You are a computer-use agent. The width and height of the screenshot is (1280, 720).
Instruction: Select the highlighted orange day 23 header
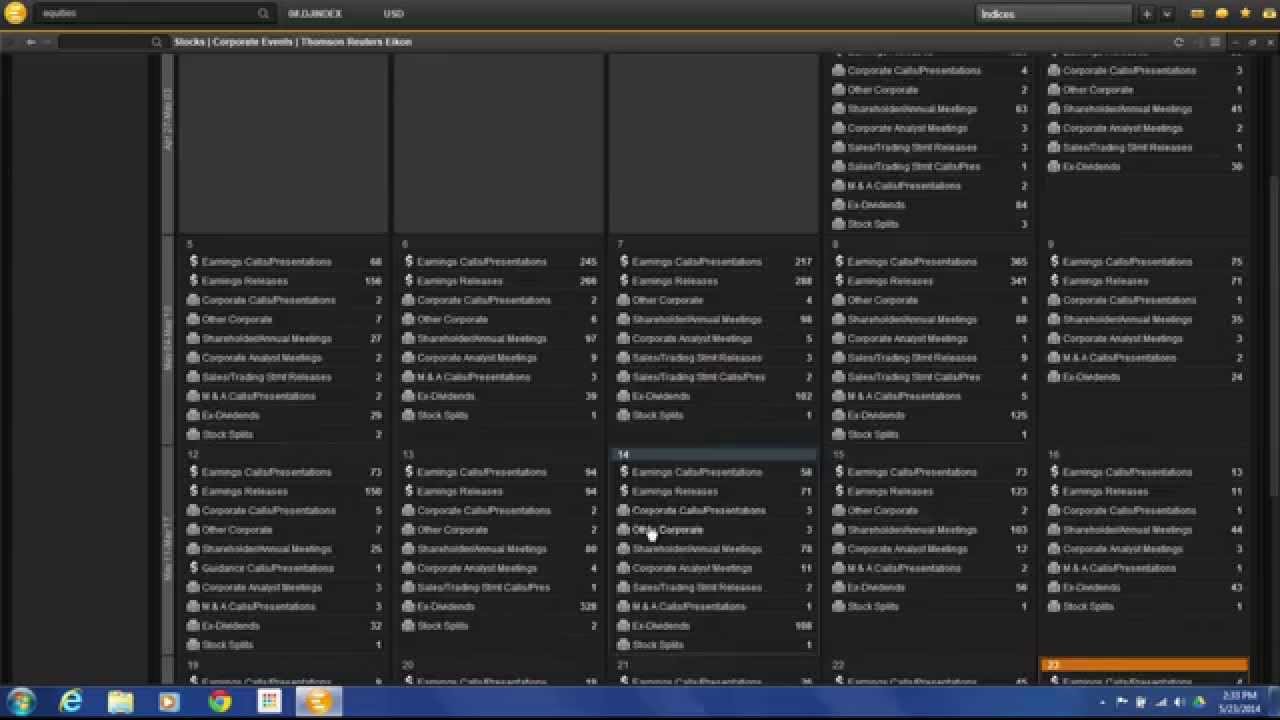point(1144,664)
